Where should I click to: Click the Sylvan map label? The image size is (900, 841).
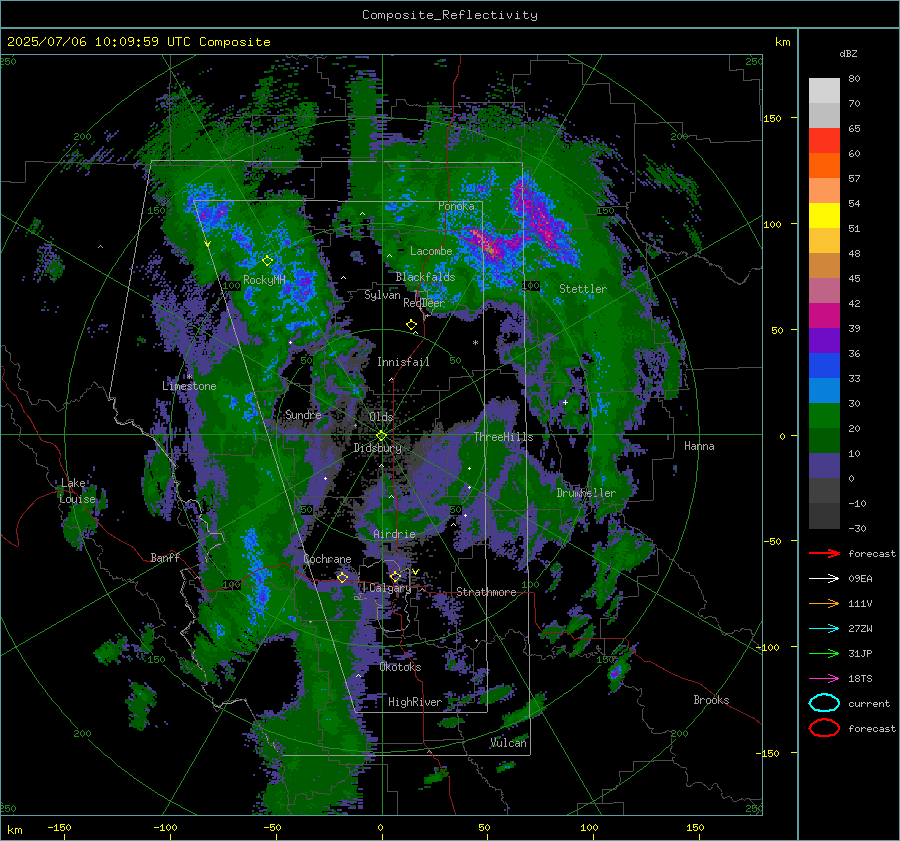click(x=382, y=295)
